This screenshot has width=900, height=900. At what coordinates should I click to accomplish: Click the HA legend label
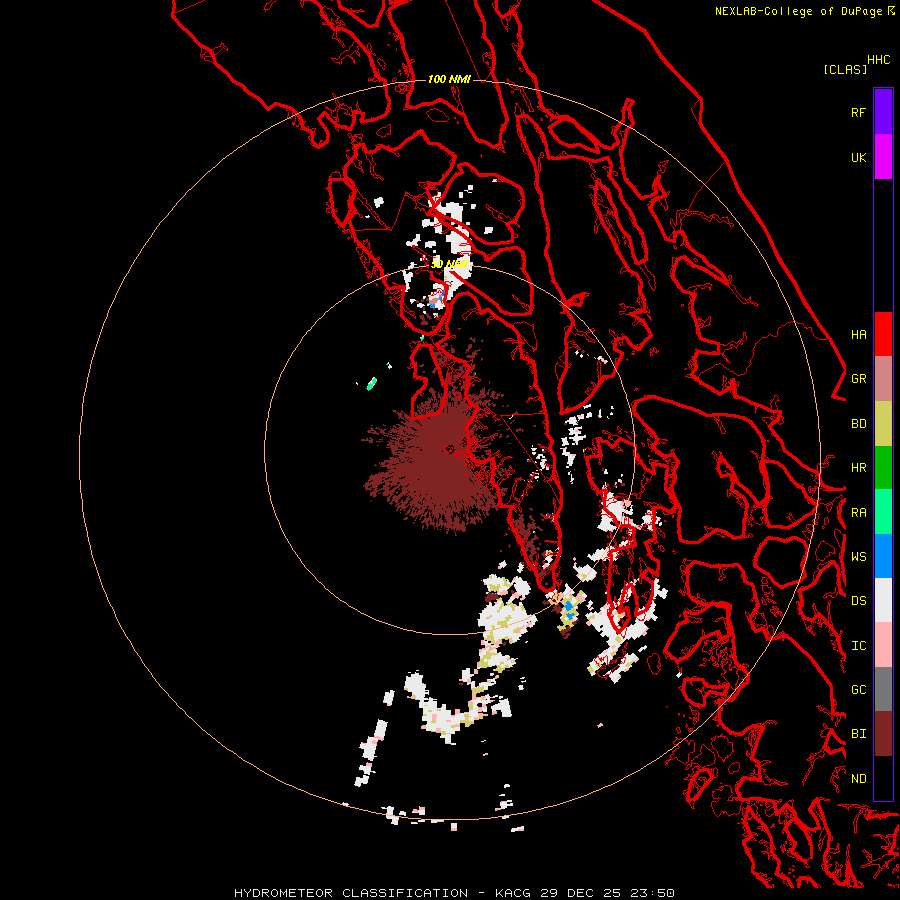[858, 335]
